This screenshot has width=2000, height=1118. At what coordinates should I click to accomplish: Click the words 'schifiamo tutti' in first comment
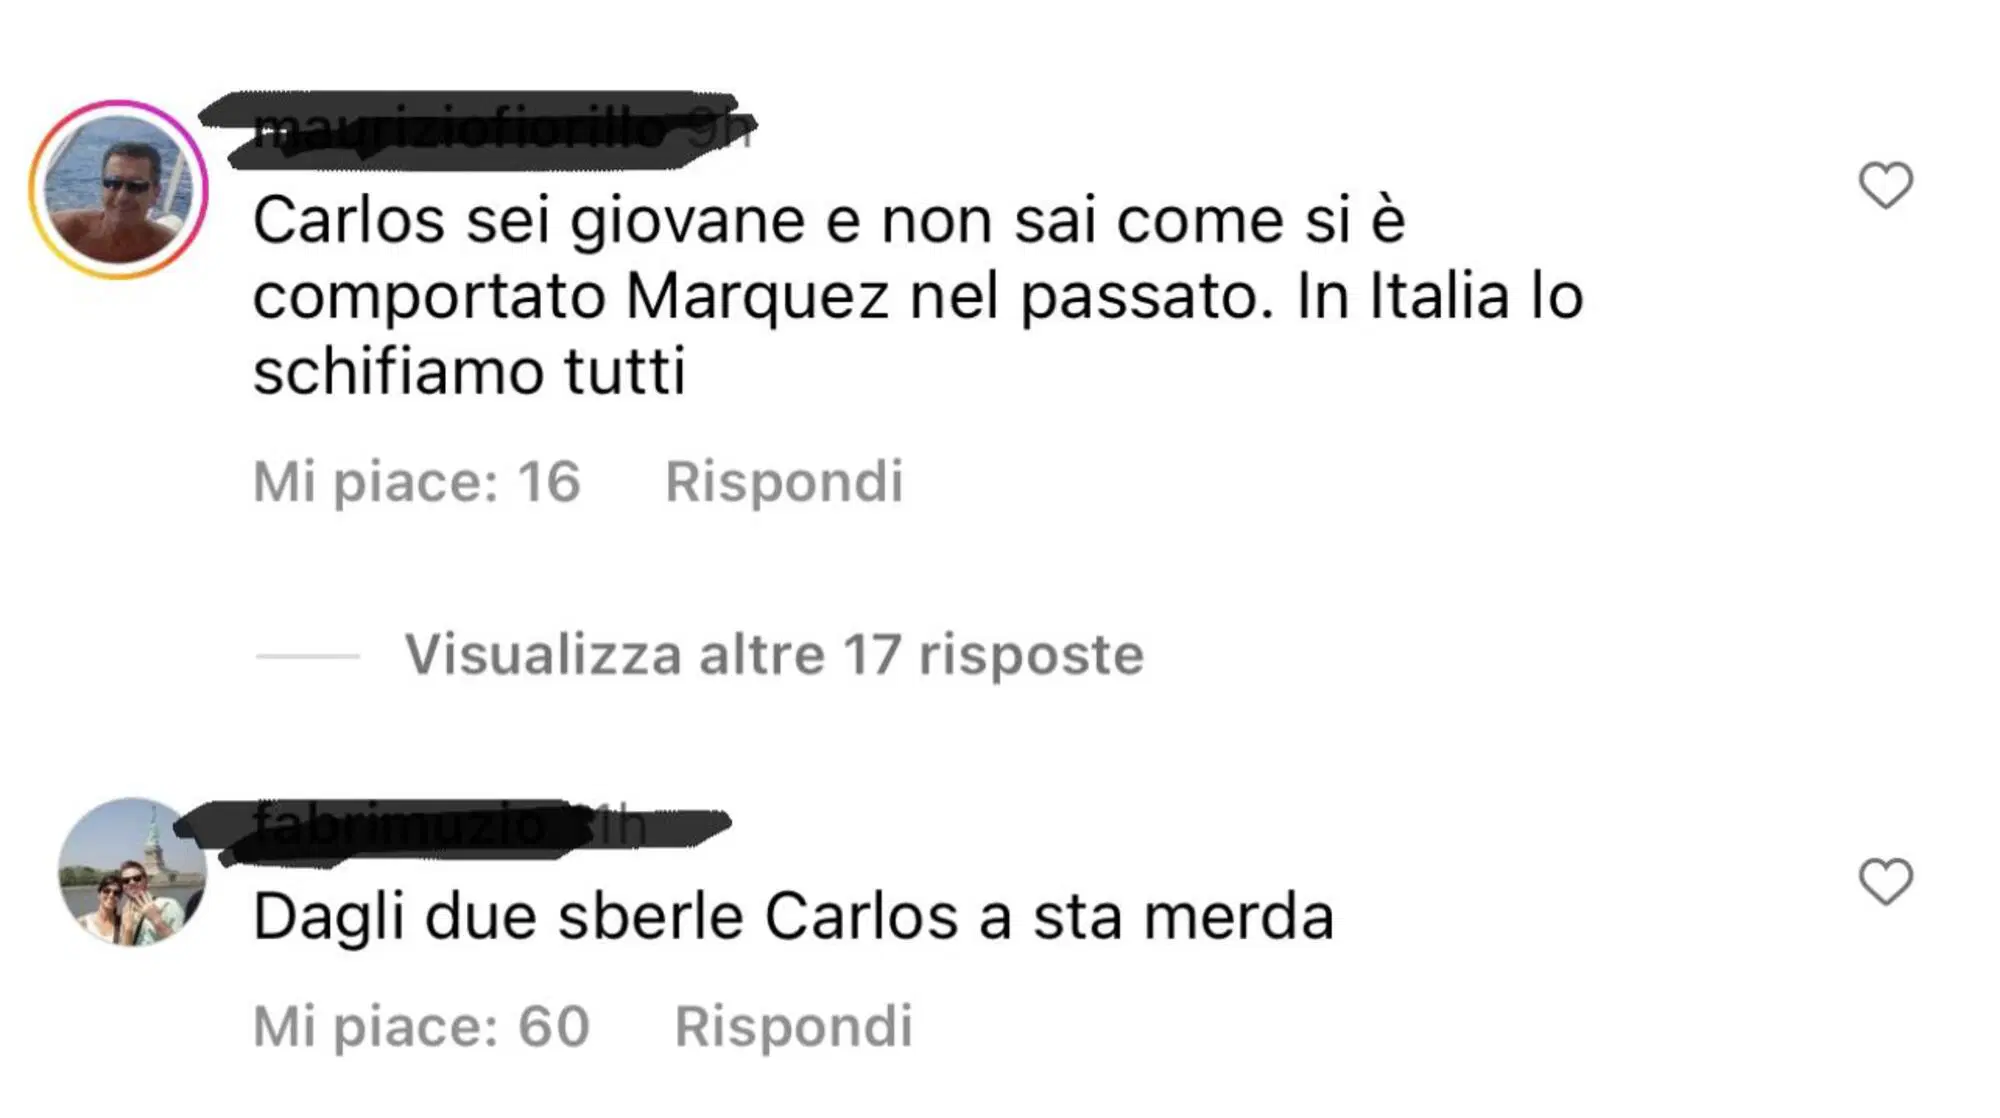click(469, 371)
